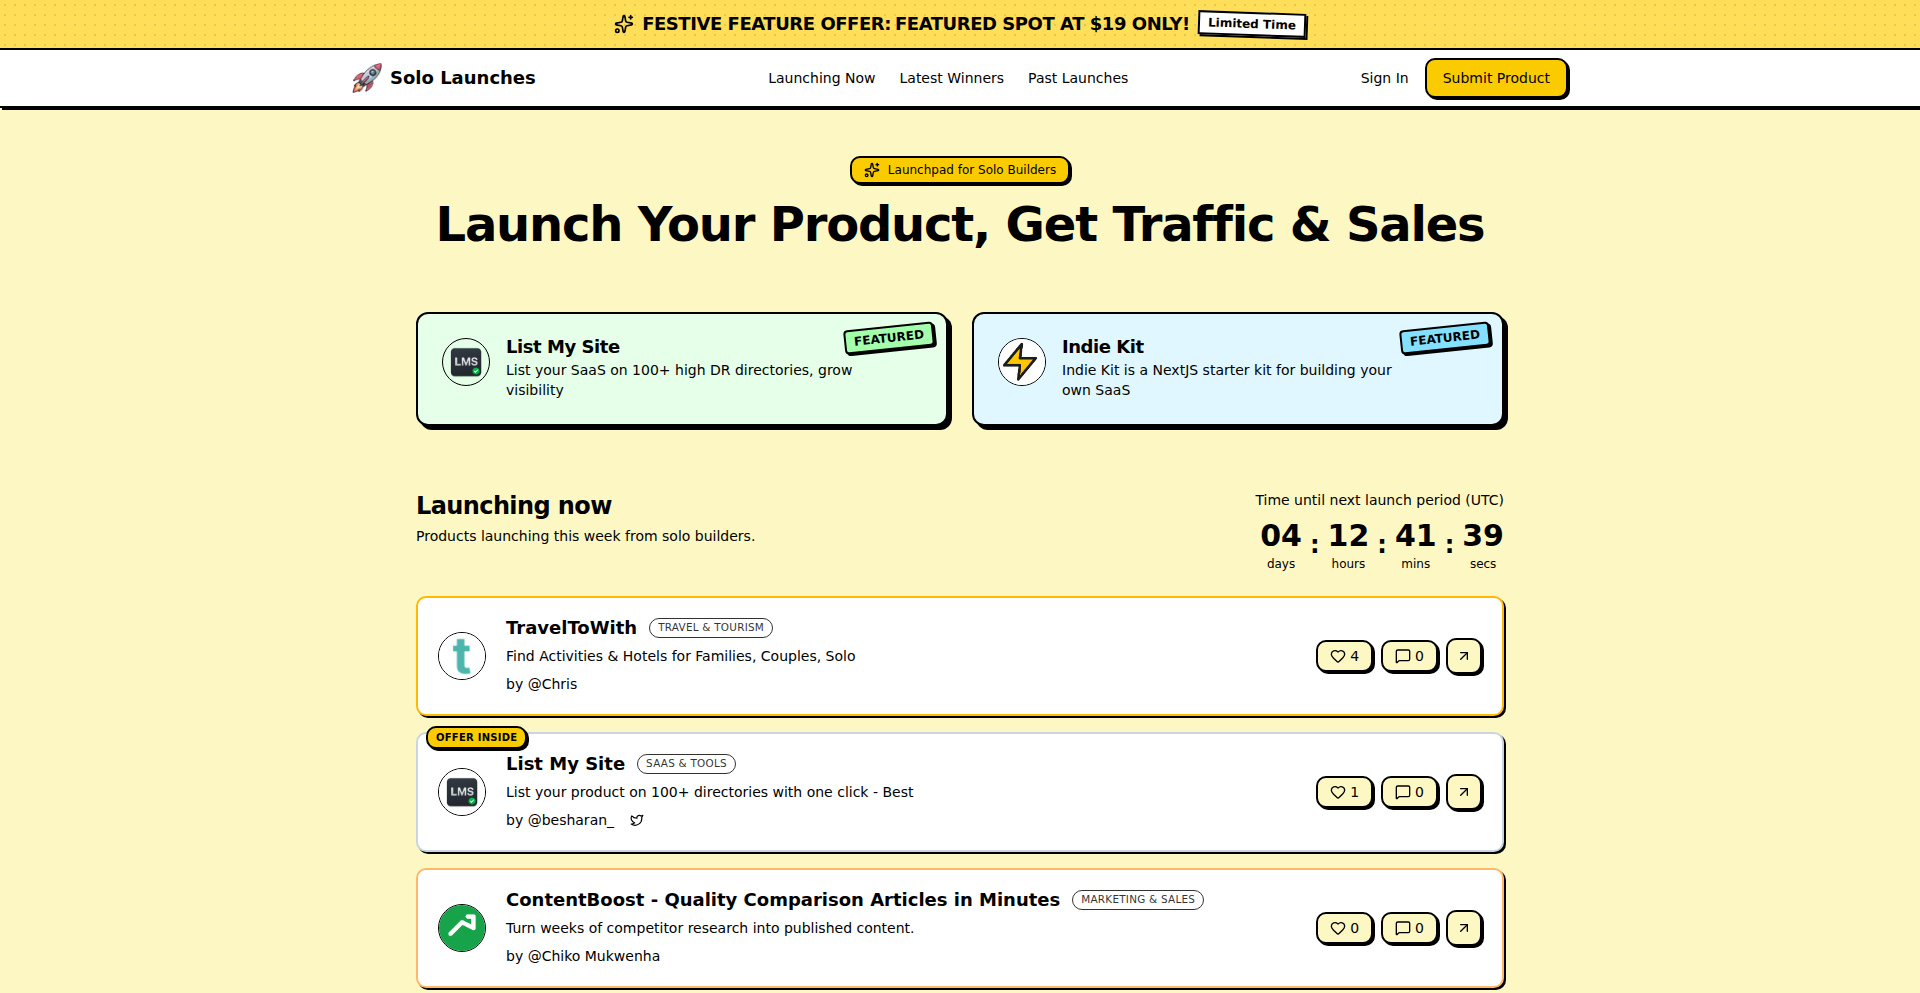1920x993 pixels.
Task: Click the FEATURED stamp on Indie Kit
Action: click(x=1443, y=338)
